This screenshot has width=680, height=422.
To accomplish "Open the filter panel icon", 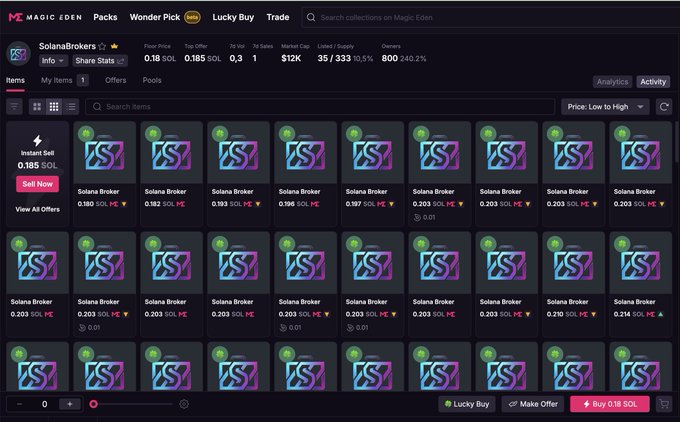I will (x=14, y=107).
